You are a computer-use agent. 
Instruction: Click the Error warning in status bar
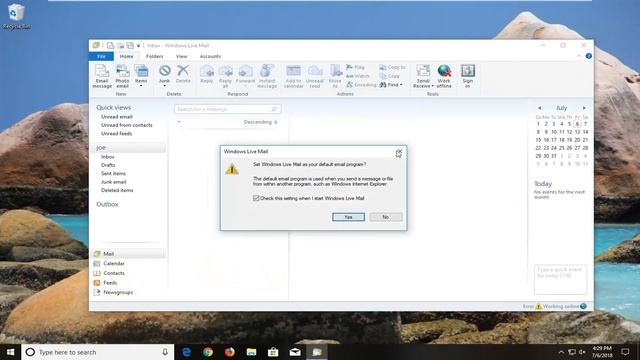[532, 306]
